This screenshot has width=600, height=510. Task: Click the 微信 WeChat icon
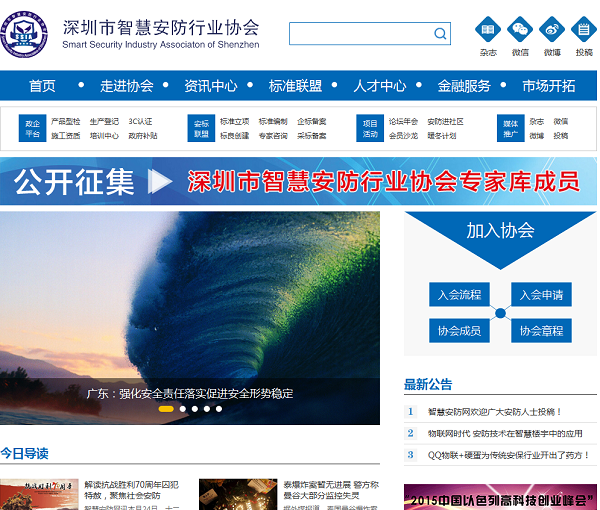(x=520, y=30)
